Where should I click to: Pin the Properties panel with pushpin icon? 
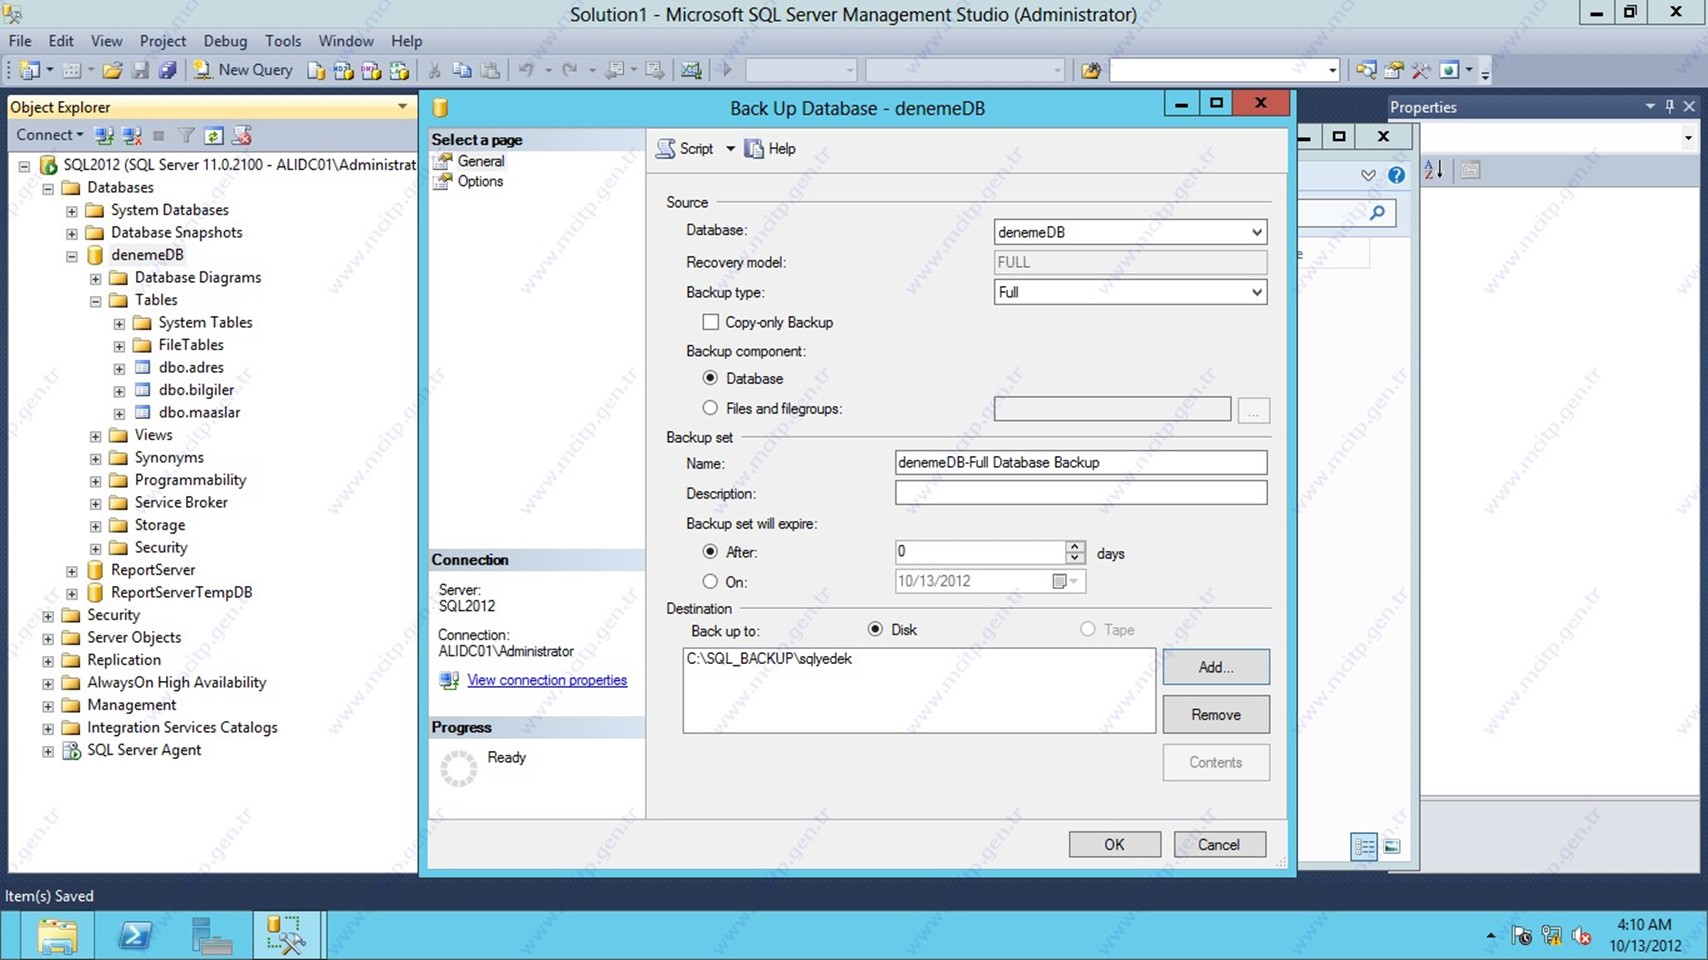[1669, 106]
